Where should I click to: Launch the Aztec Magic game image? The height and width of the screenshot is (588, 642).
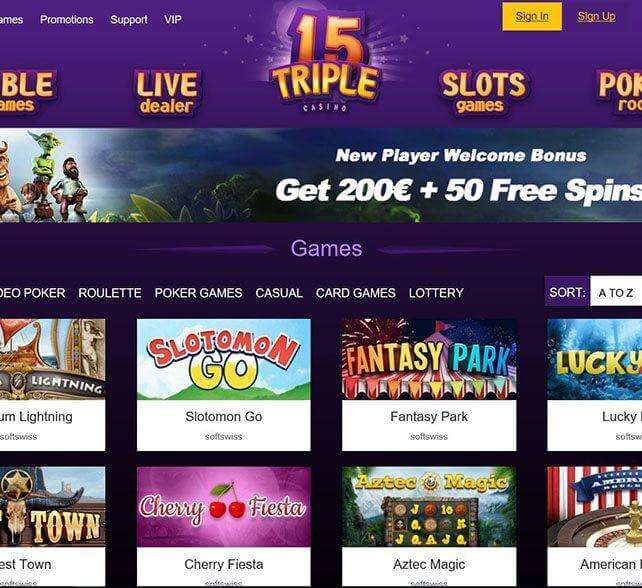[x=429, y=507]
